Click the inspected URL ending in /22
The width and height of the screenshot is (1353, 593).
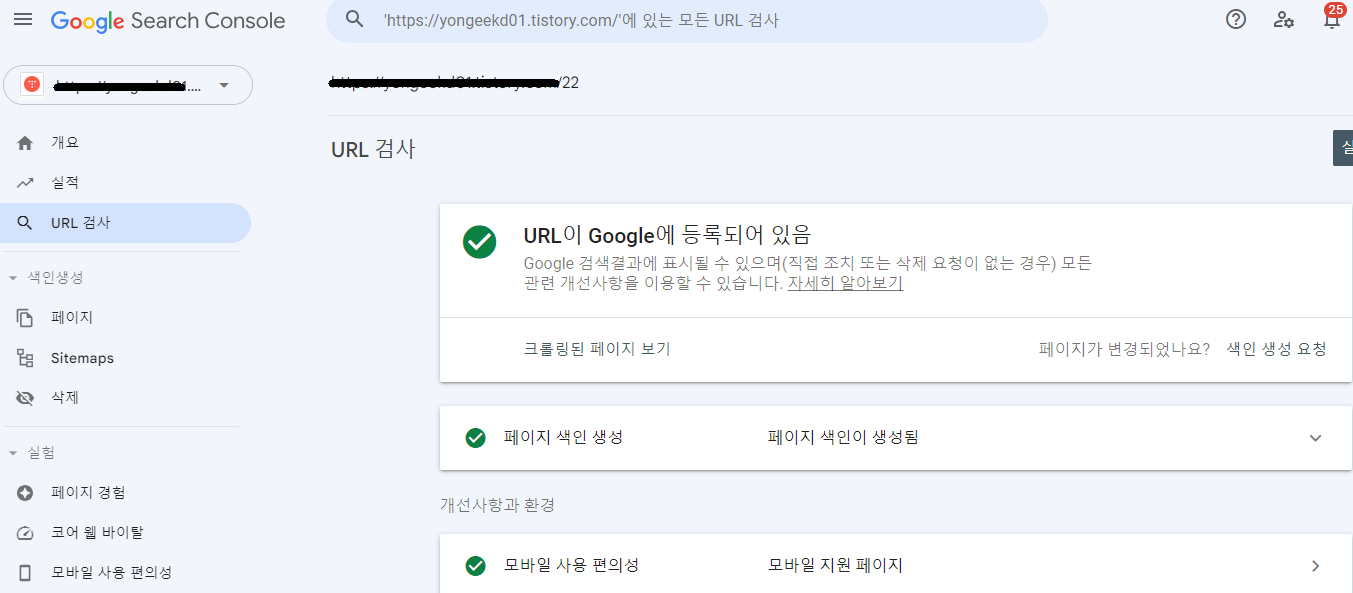tap(454, 82)
